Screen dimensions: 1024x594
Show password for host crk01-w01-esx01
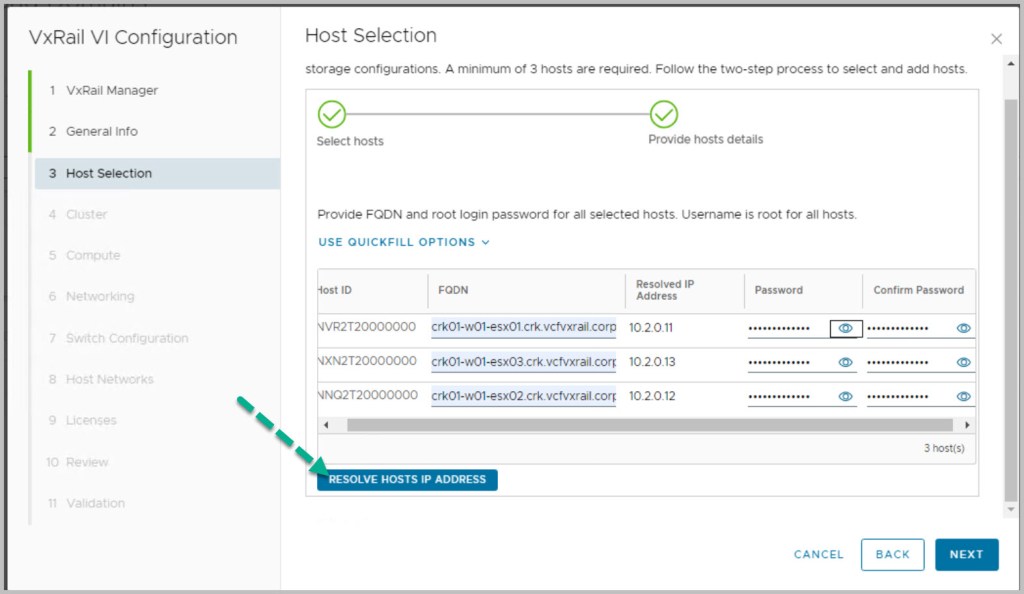pyautogui.click(x=845, y=328)
